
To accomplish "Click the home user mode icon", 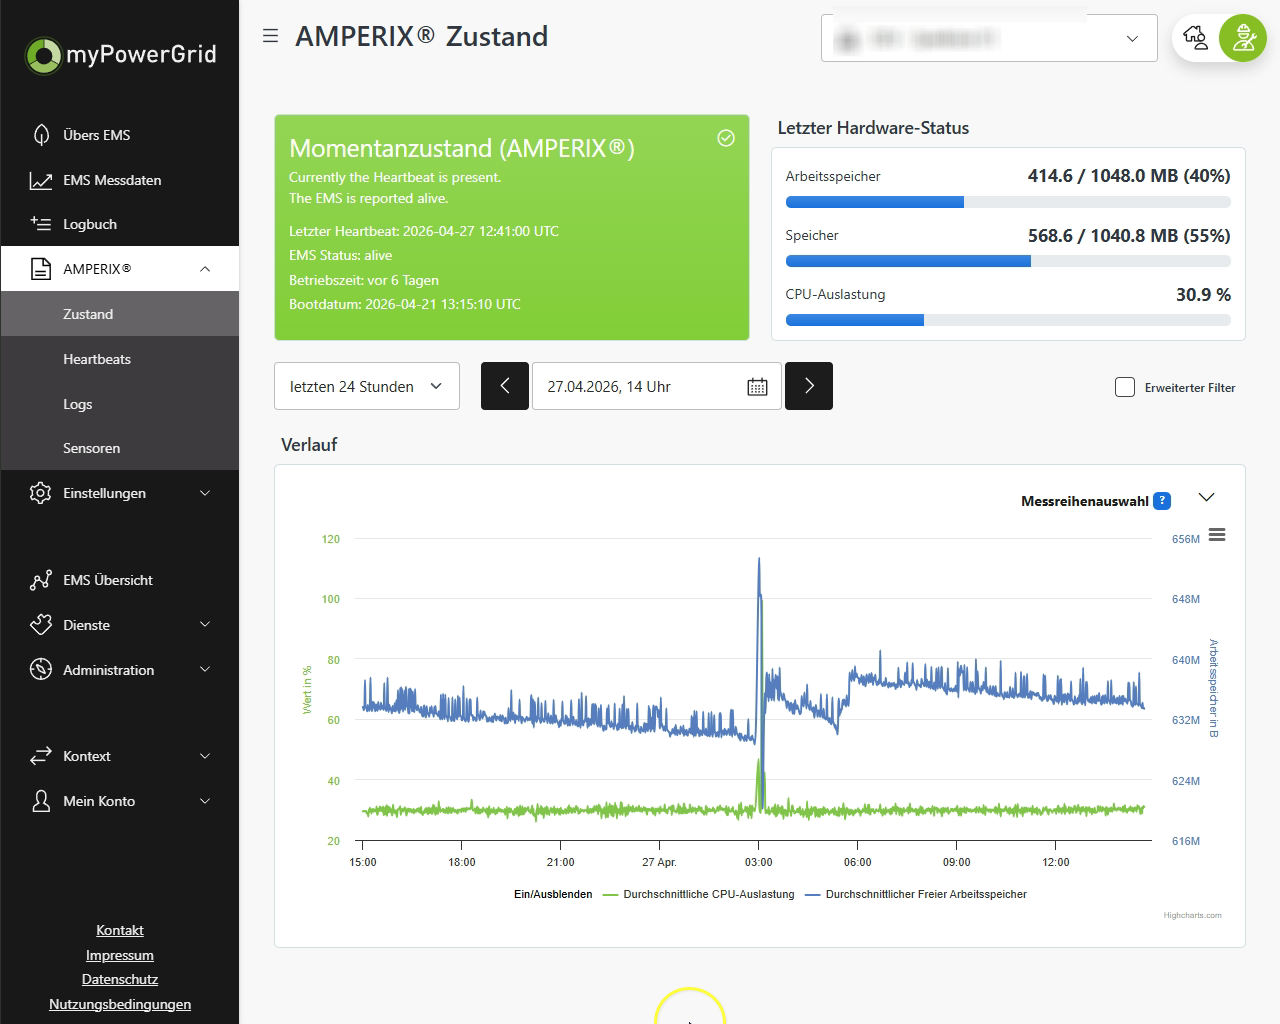I will pyautogui.click(x=1196, y=38).
